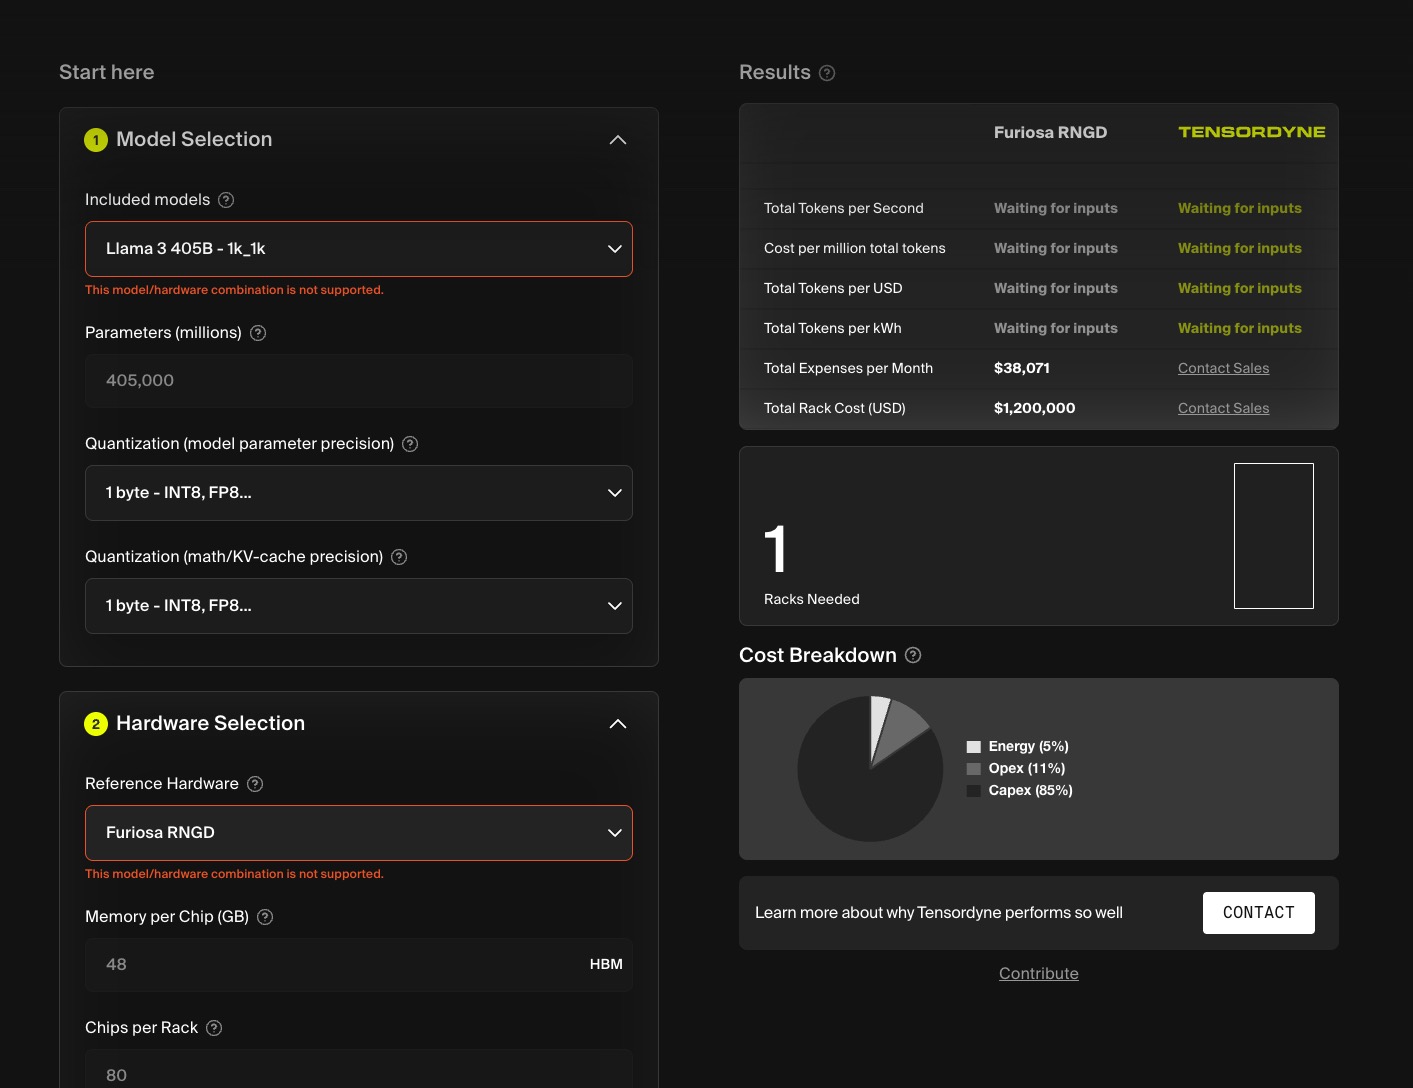Click the HBM memory type label
The height and width of the screenshot is (1088, 1413).
point(606,965)
